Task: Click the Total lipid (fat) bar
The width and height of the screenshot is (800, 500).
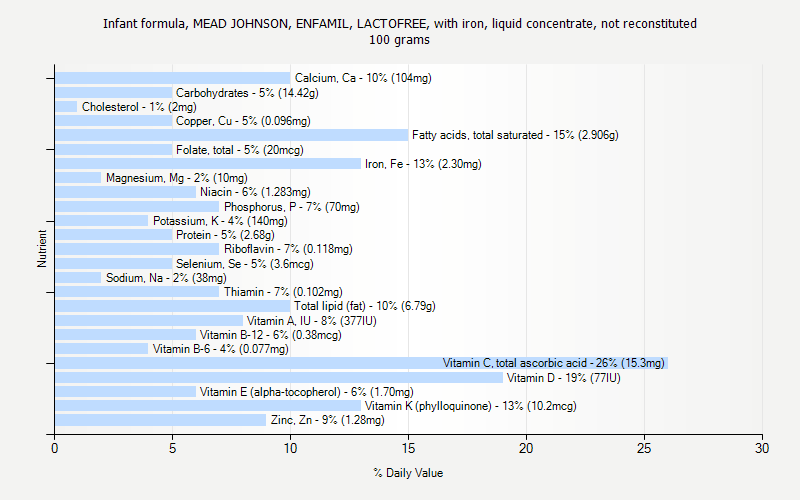Action: pyautogui.click(x=172, y=306)
